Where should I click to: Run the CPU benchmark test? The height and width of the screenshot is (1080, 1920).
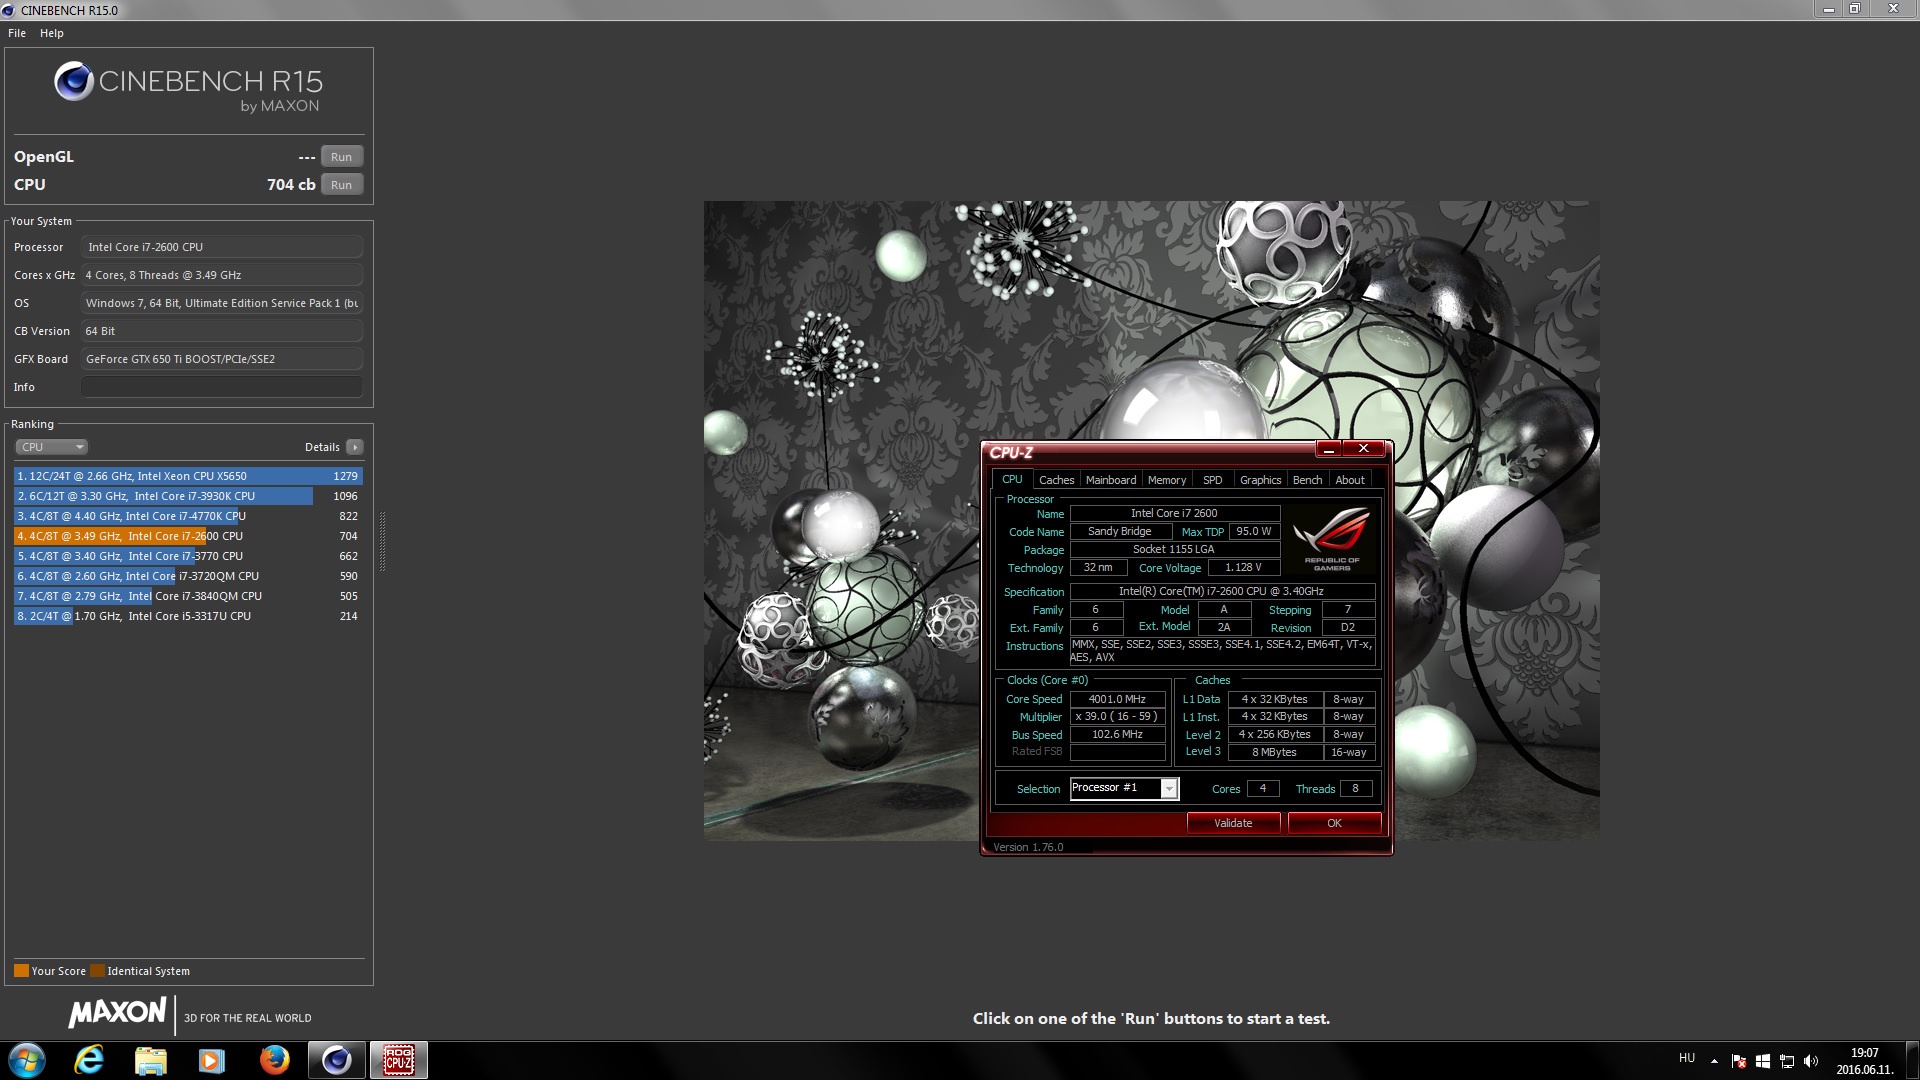(x=341, y=185)
